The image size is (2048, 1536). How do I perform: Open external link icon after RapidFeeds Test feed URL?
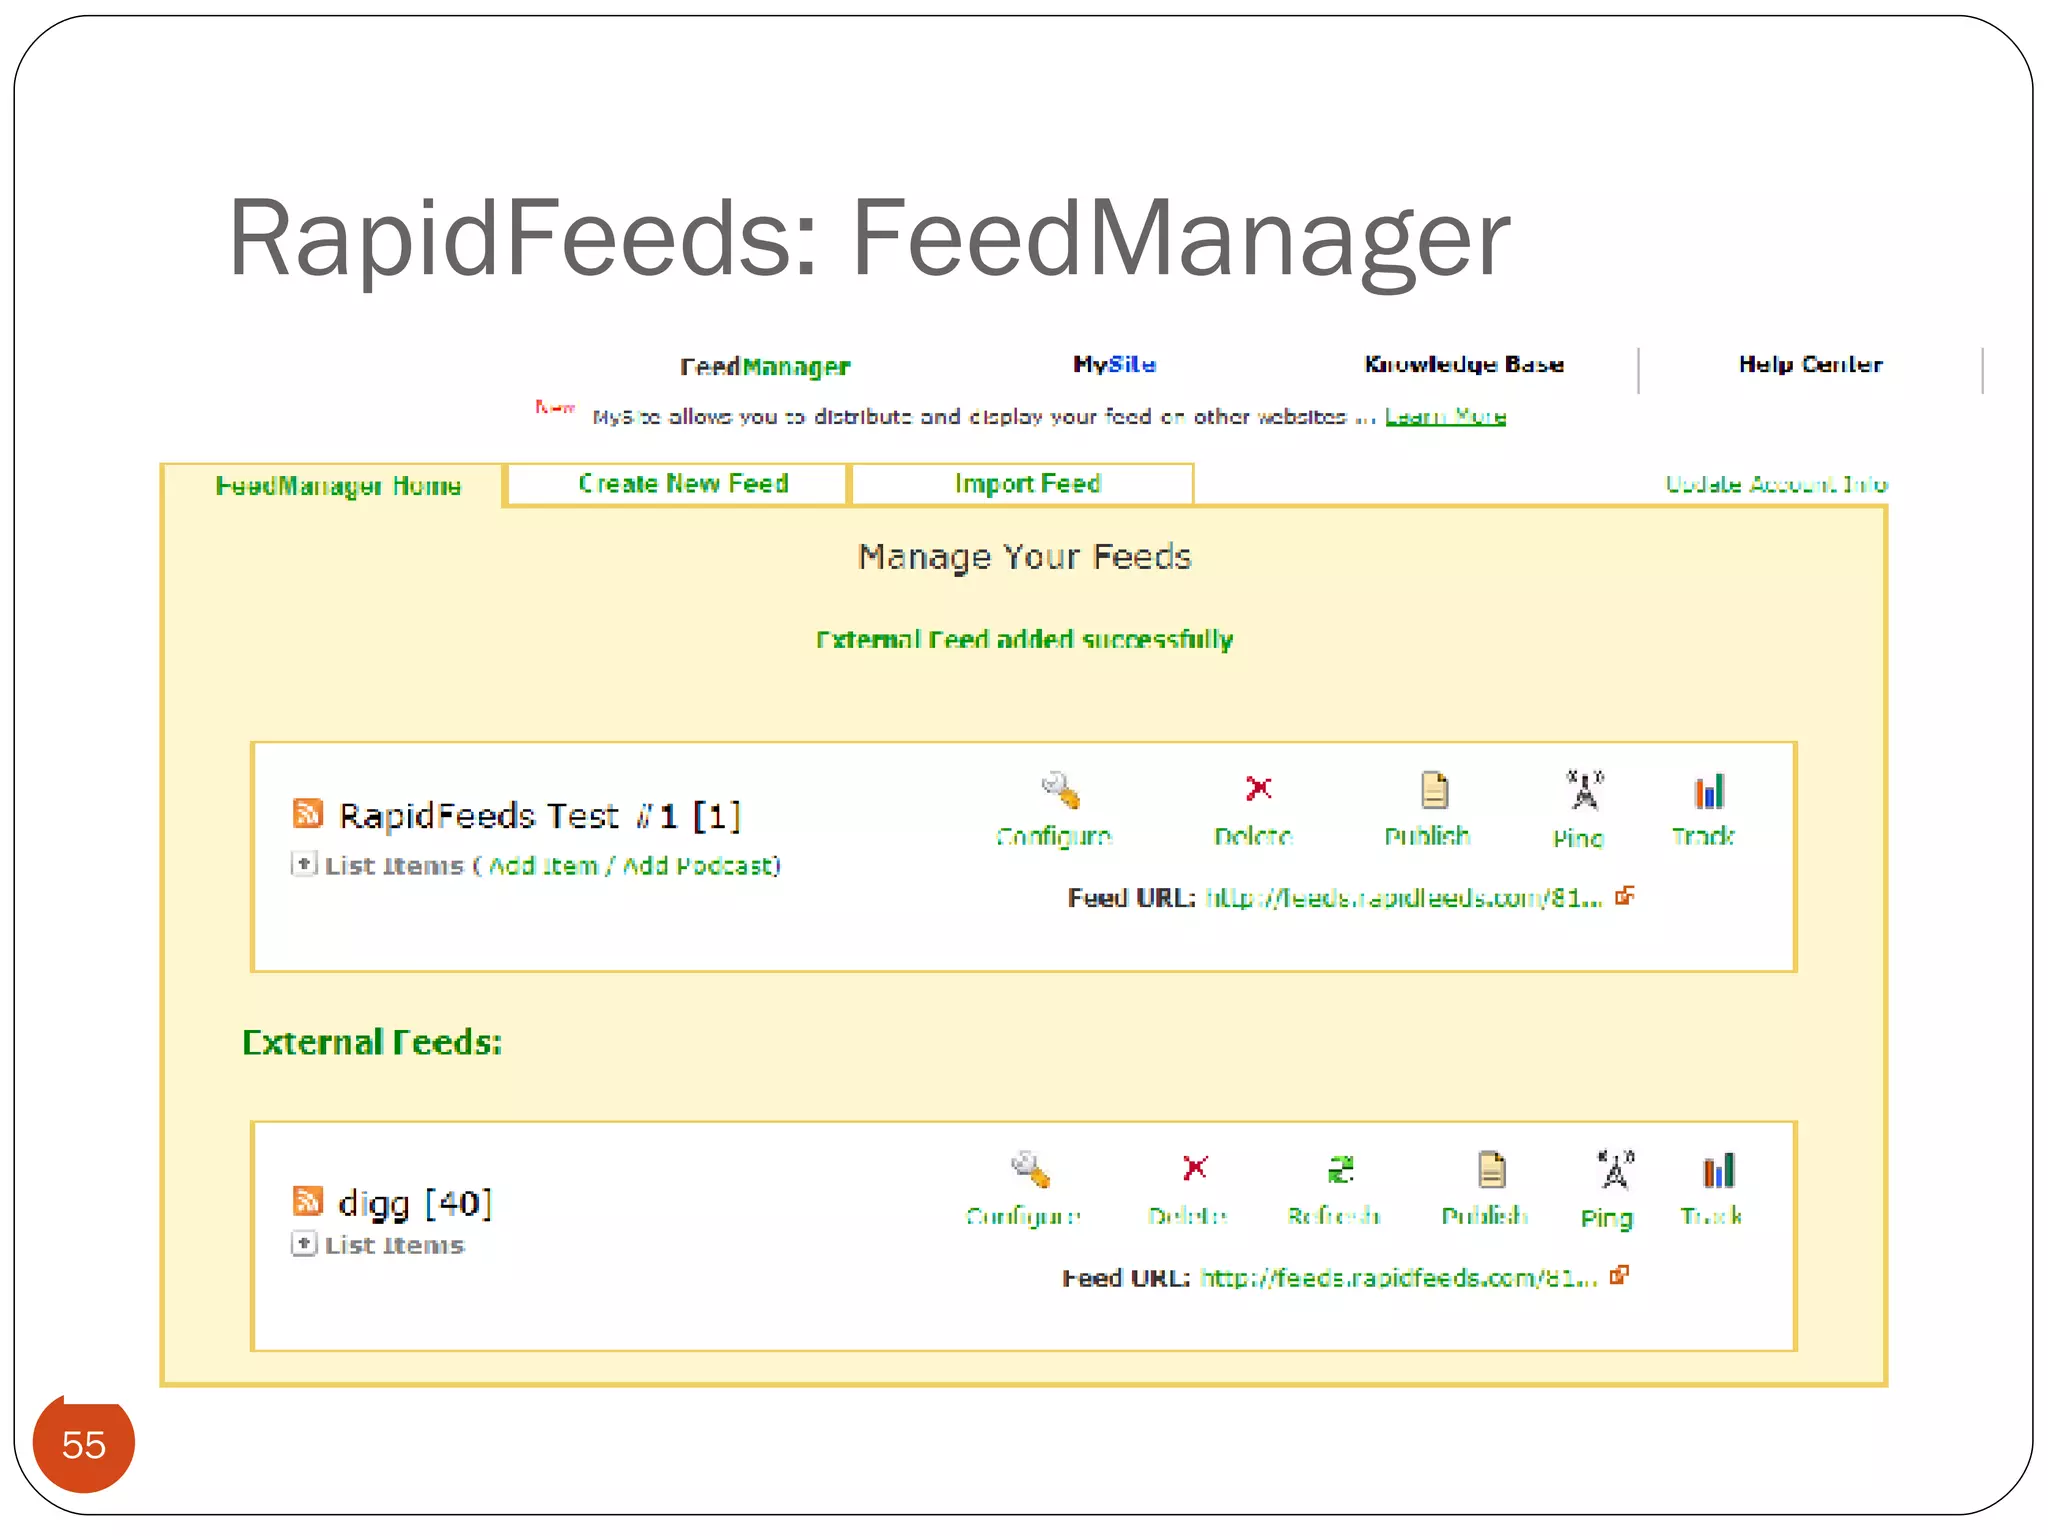click(x=1625, y=895)
